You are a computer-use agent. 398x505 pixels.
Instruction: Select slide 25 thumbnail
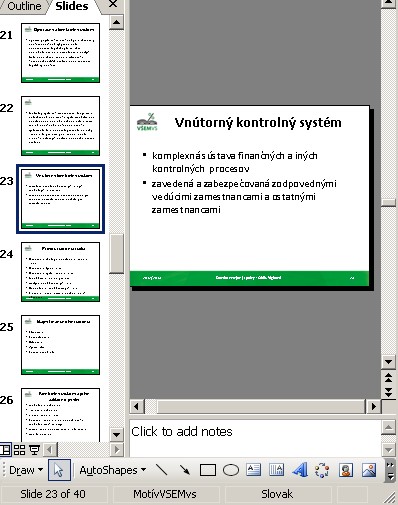[60, 345]
